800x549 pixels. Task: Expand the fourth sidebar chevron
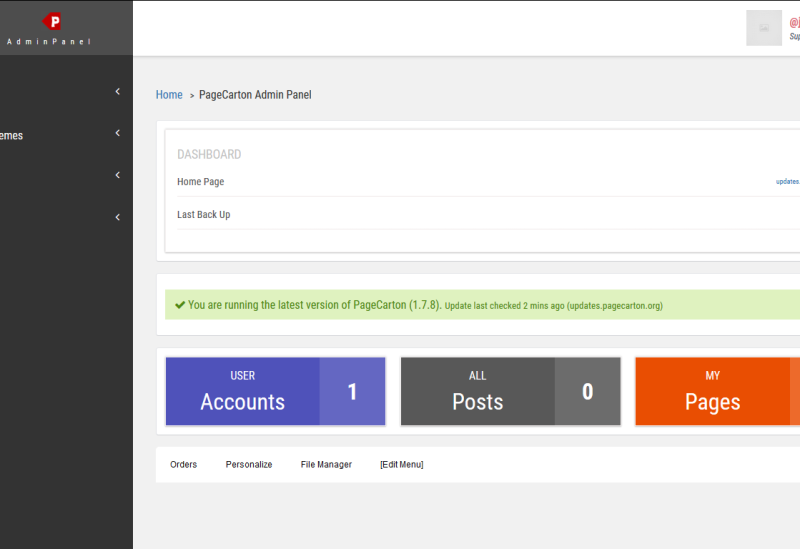pos(118,217)
